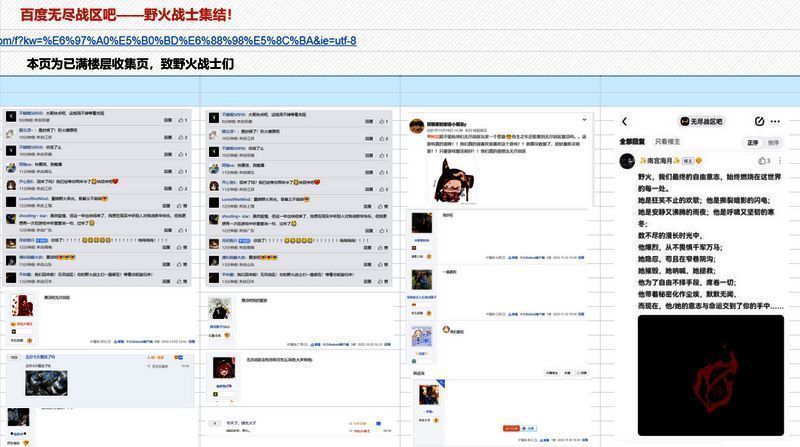Like the 南宫海月 post with thumbs-up
This screenshot has height=447, width=800.
761,160
